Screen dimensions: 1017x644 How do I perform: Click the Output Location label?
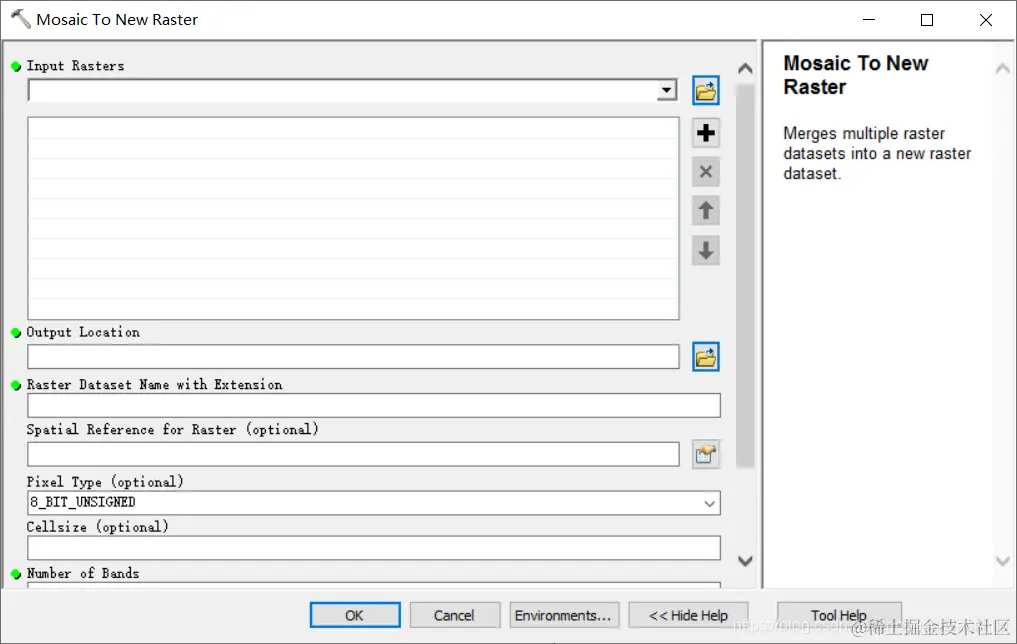(83, 332)
